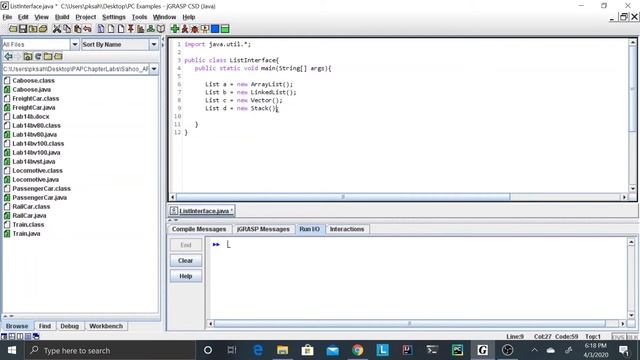Screen dimensions: 640x360
Task: Open the Settings menu
Action: tap(114, 17)
